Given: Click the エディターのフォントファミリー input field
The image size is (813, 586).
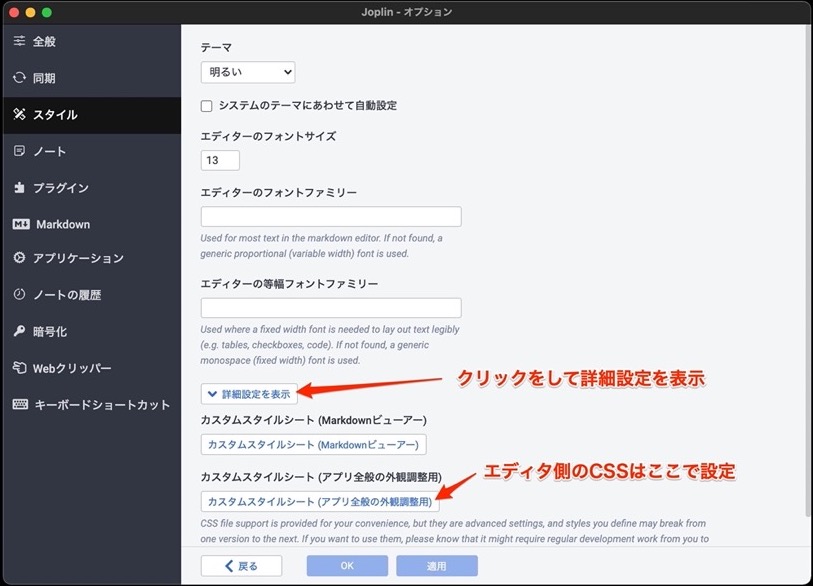Looking at the screenshot, I should (x=330, y=216).
